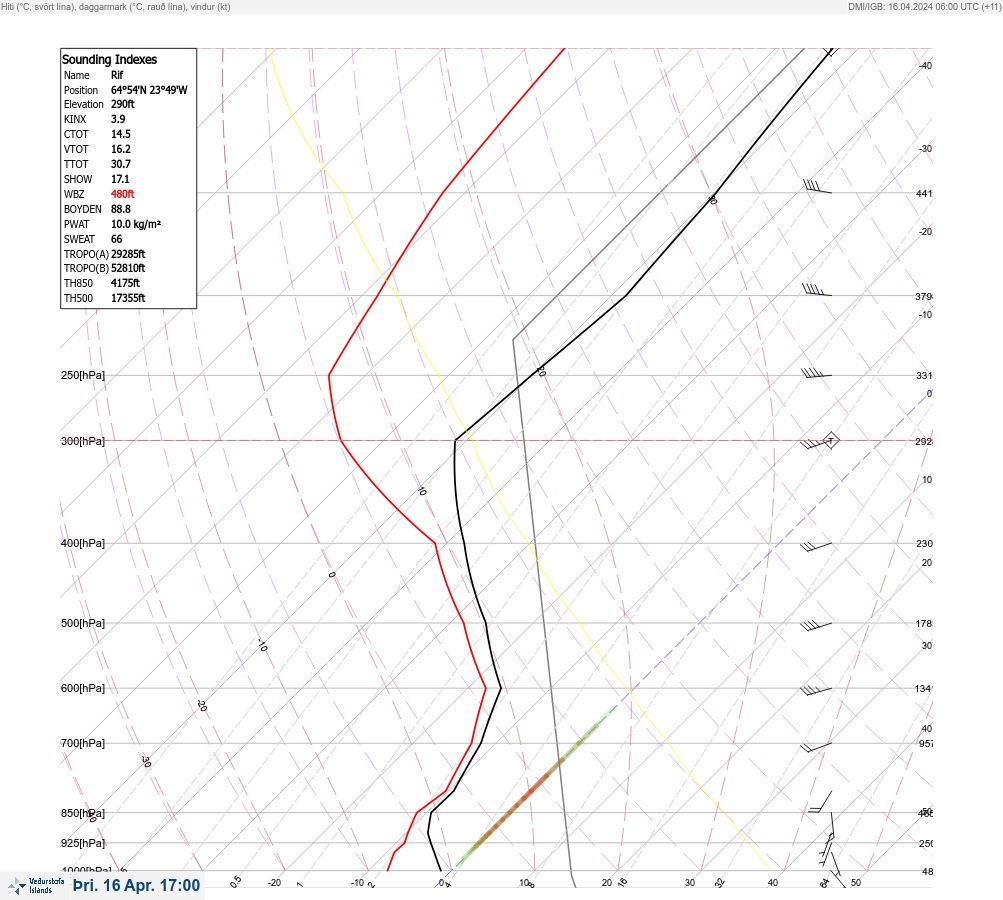This screenshot has height=900, width=1003.
Task: Click the BOYDEN value 88.8
Action: (x=121, y=209)
